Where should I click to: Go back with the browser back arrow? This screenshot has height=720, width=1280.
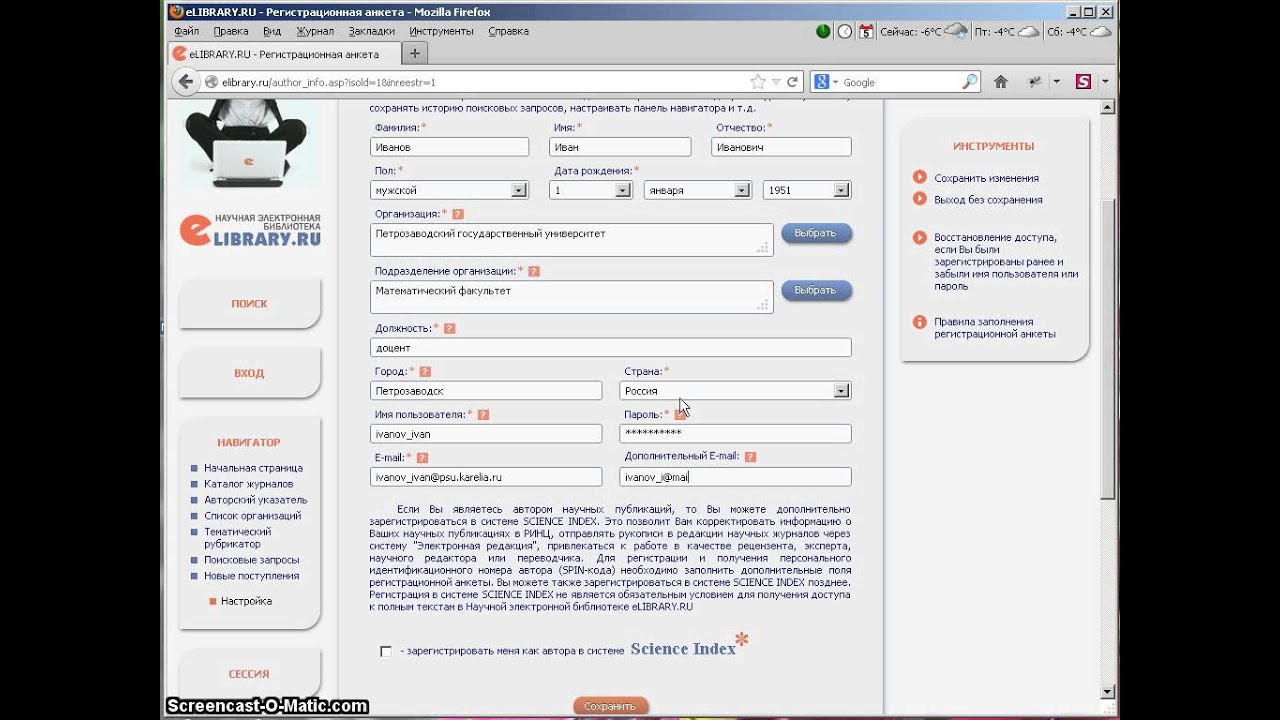184,82
